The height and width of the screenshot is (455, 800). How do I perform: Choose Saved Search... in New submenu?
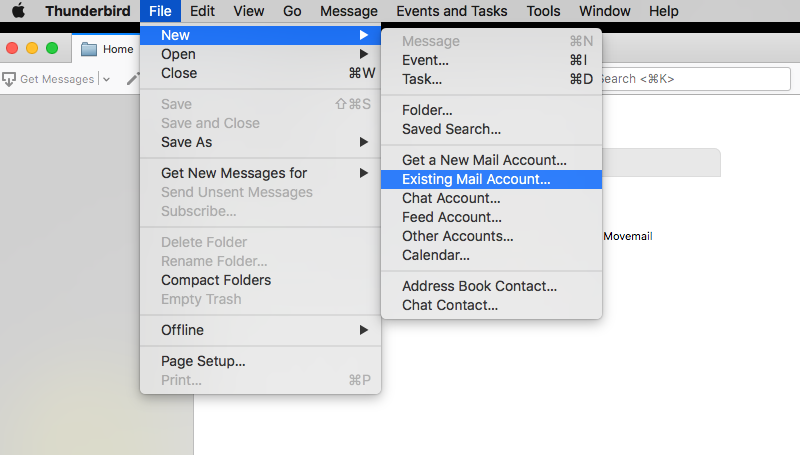pos(491,129)
